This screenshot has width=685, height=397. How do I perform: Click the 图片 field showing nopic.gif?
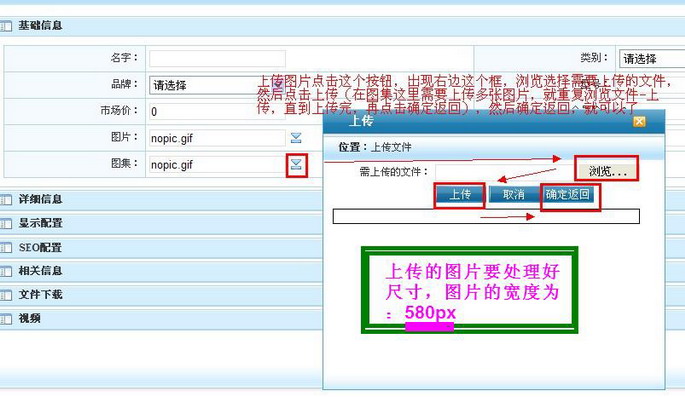217,138
